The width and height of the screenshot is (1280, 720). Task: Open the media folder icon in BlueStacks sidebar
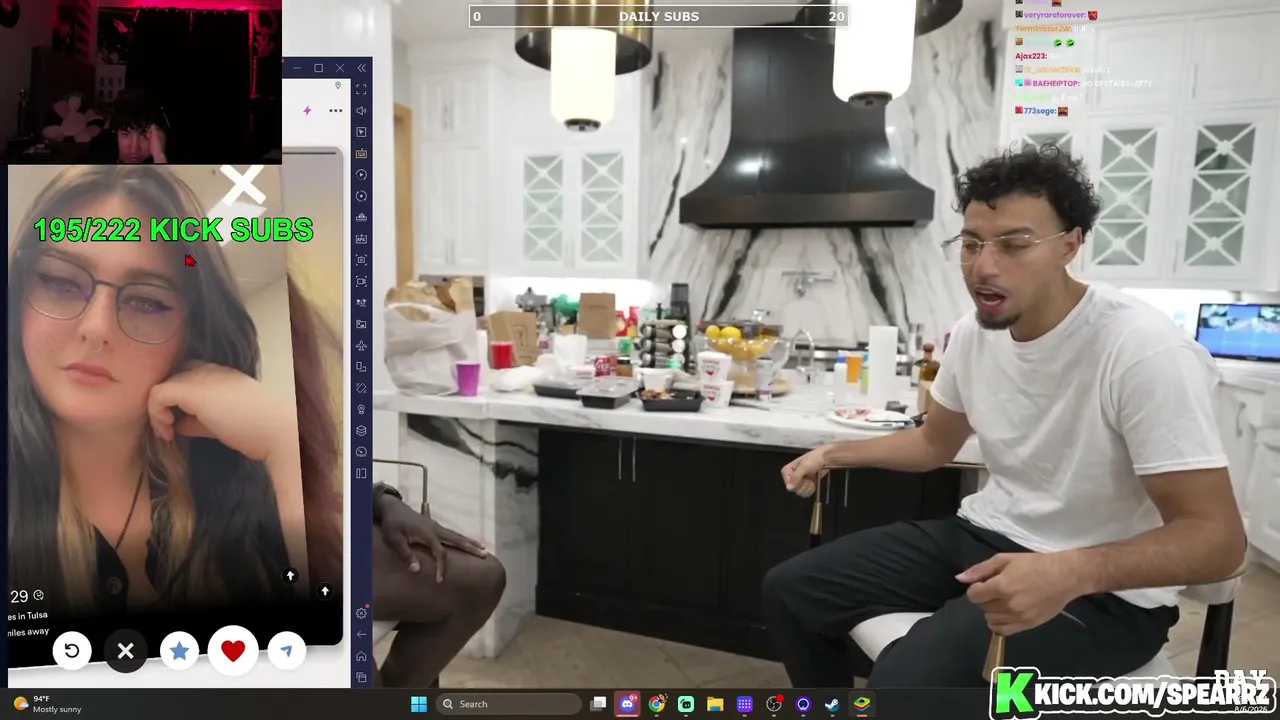361,323
